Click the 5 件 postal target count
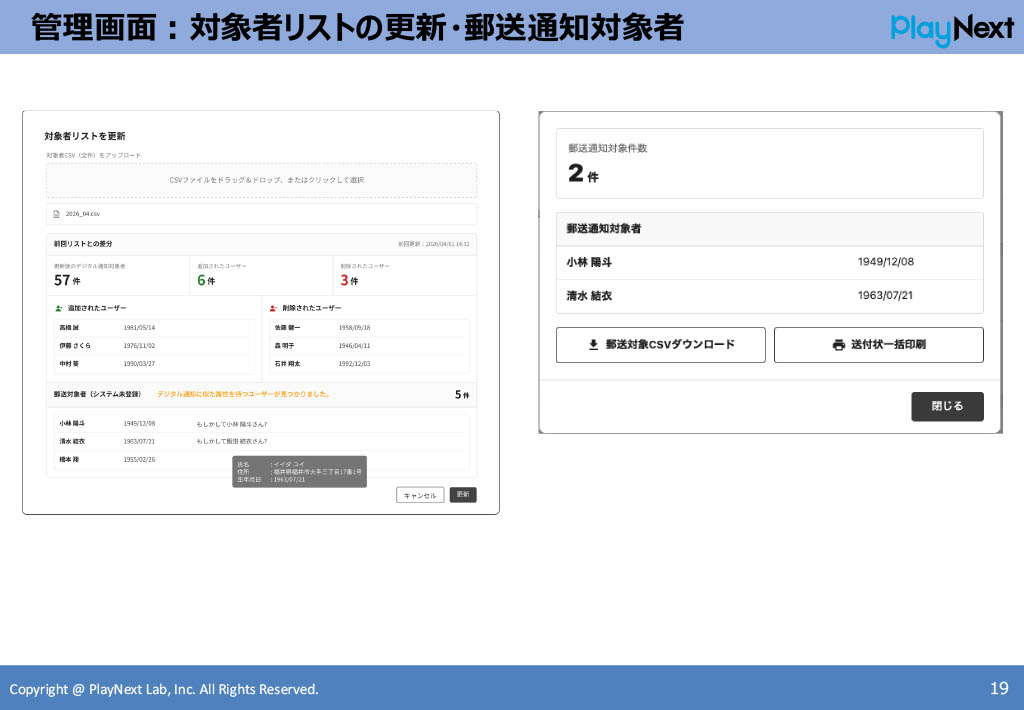The height and width of the screenshot is (710, 1024). [x=462, y=395]
